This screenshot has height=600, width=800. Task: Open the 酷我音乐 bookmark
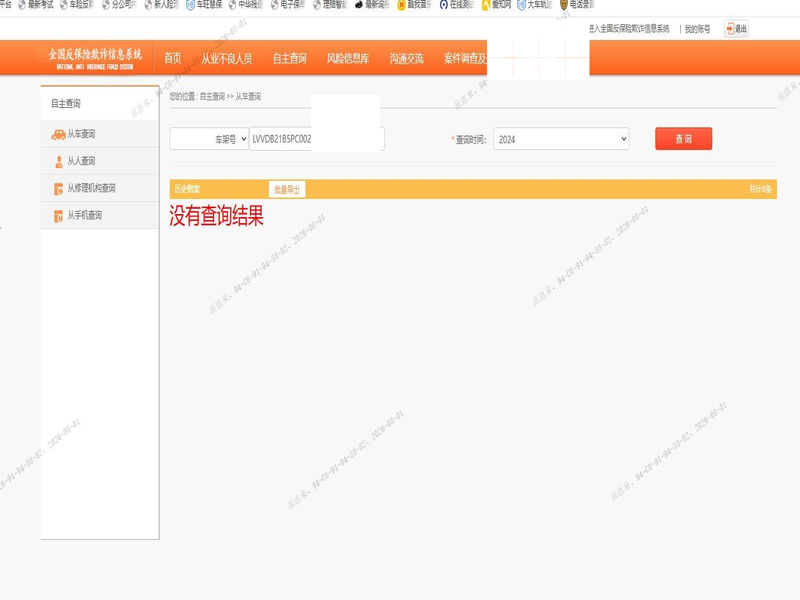[414, 5]
